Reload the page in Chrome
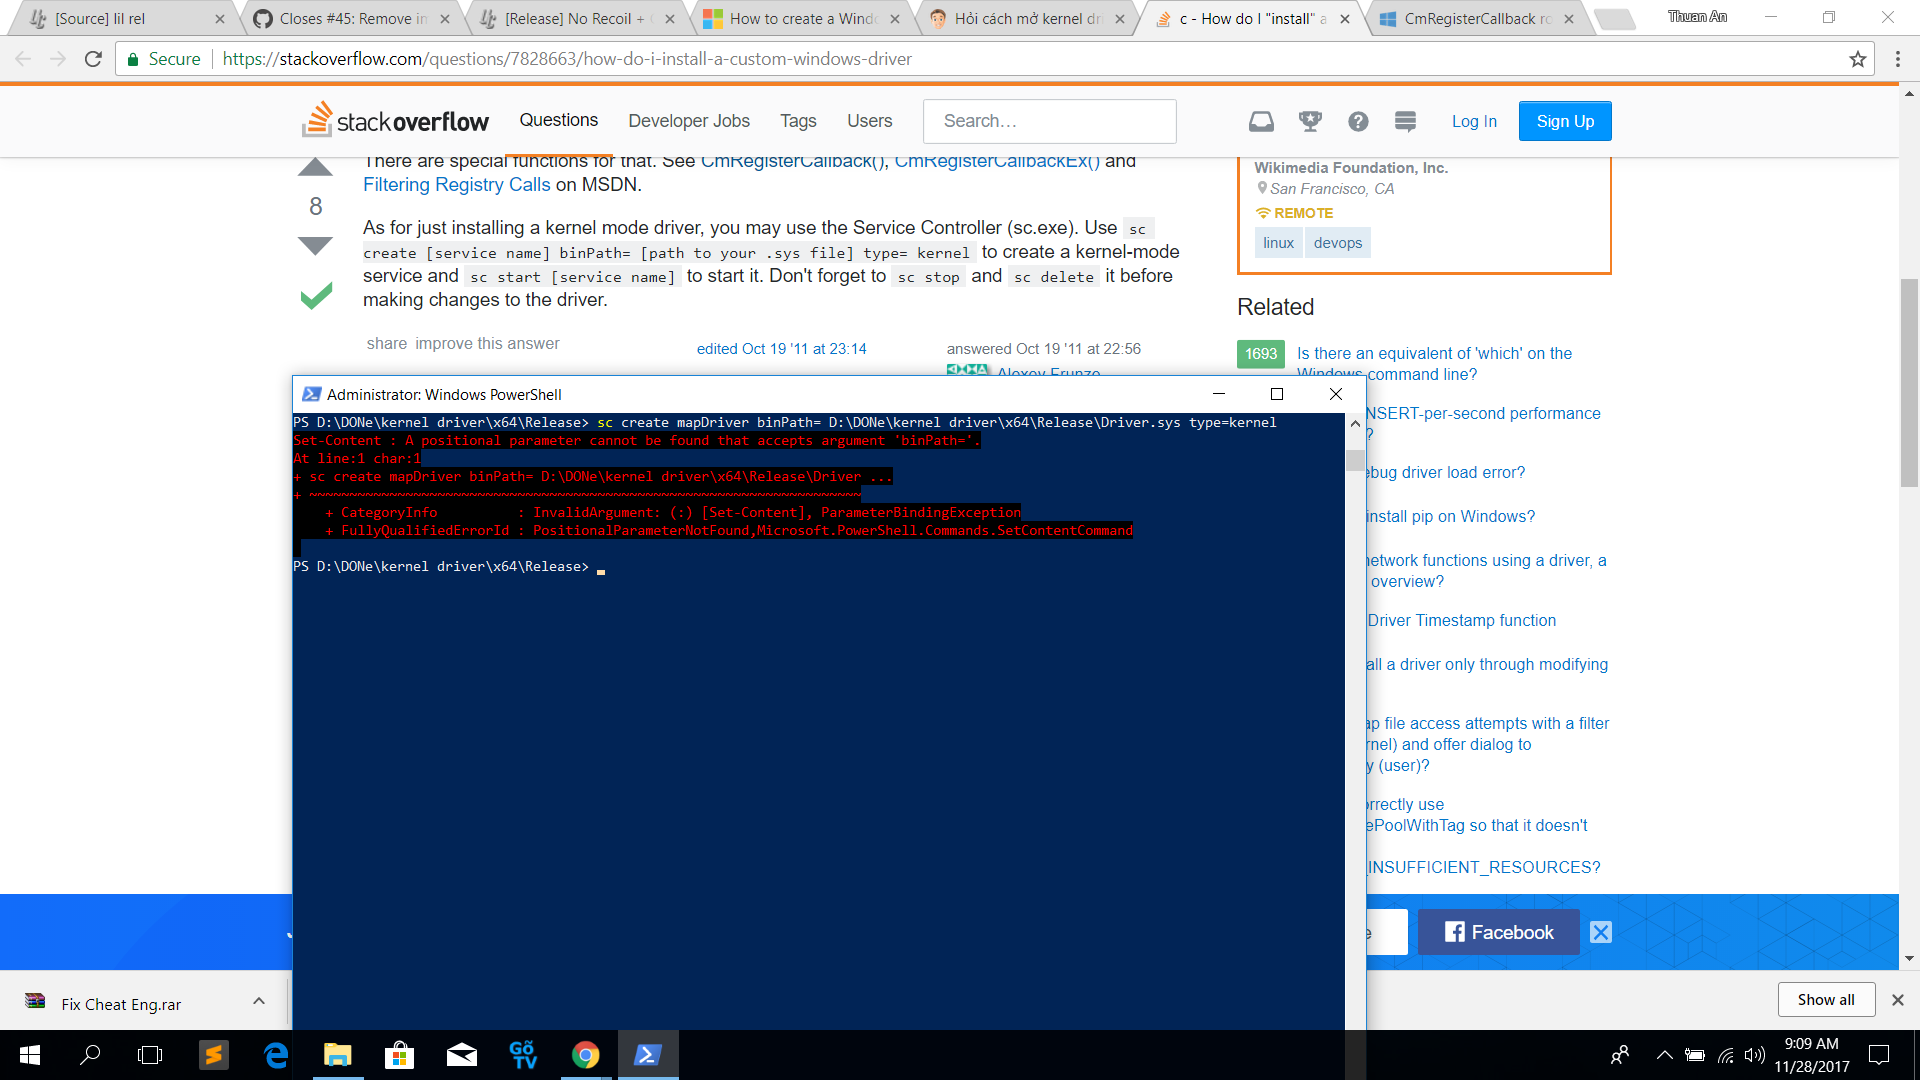Image resolution: width=1920 pixels, height=1080 pixels. click(x=93, y=59)
